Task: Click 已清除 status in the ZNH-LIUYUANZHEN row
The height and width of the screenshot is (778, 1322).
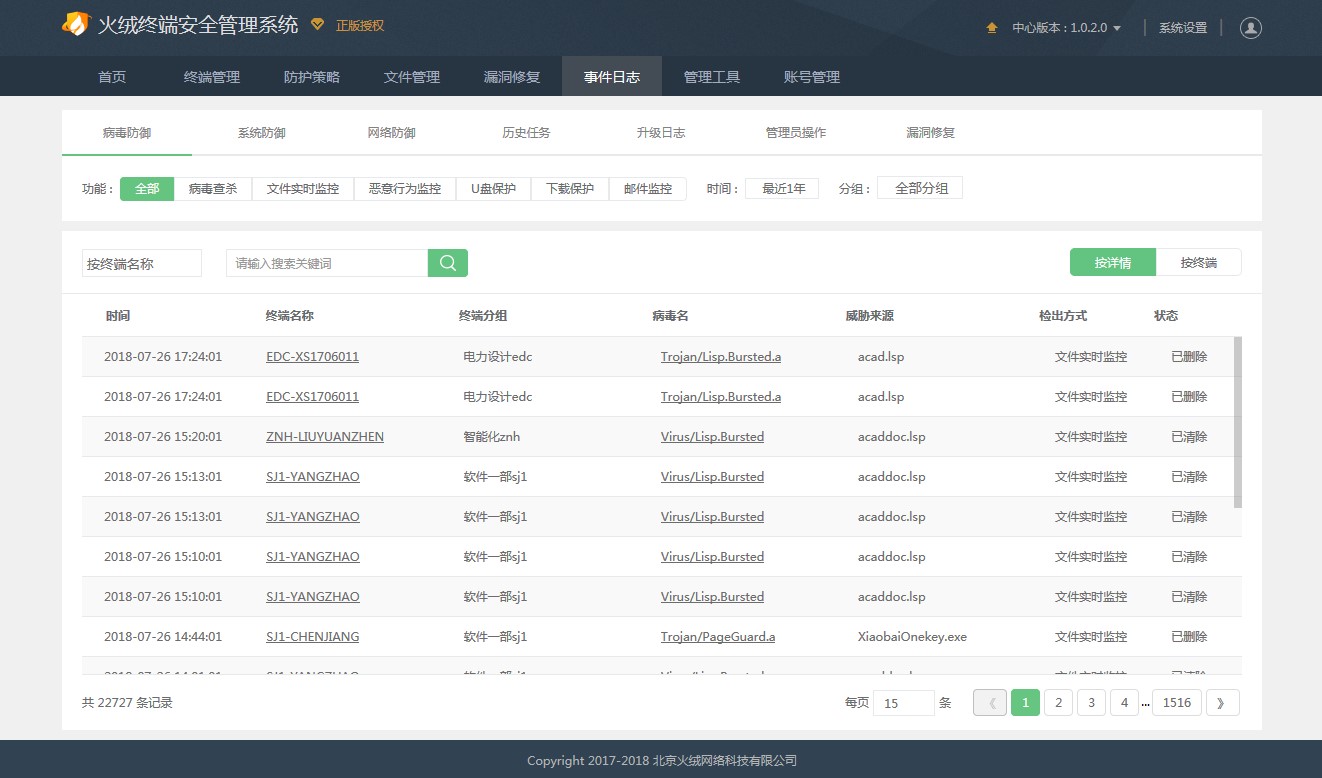Action: (x=1189, y=437)
